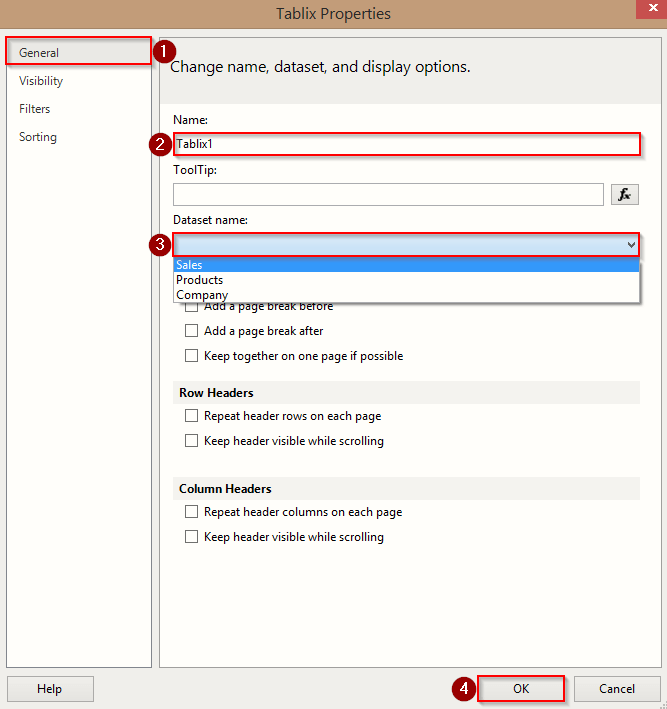
Task: Click the Name field containing Tablix1
Action: [x=405, y=144]
